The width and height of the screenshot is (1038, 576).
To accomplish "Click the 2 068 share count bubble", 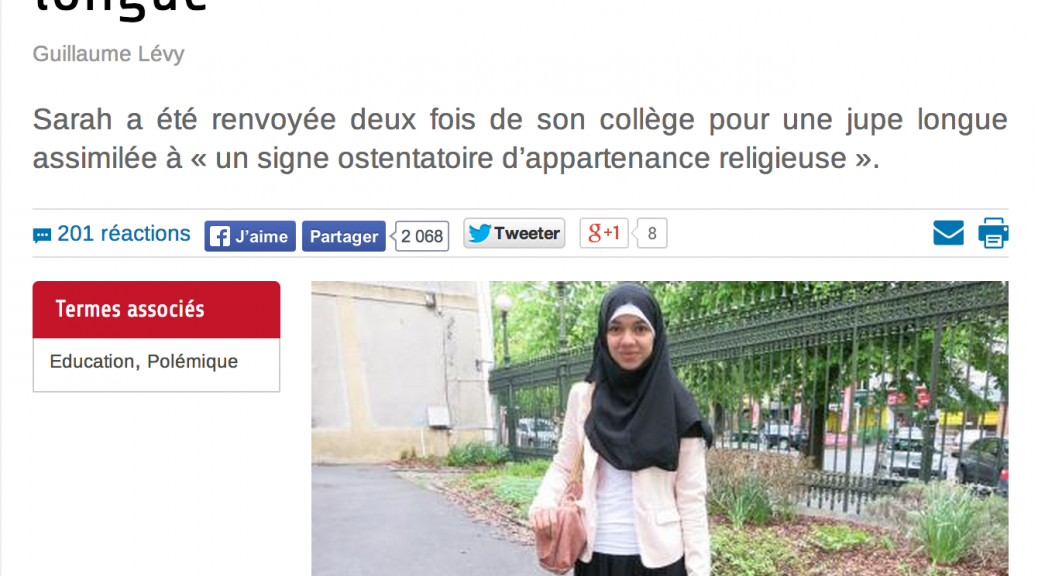I will (x=422, y=236).
